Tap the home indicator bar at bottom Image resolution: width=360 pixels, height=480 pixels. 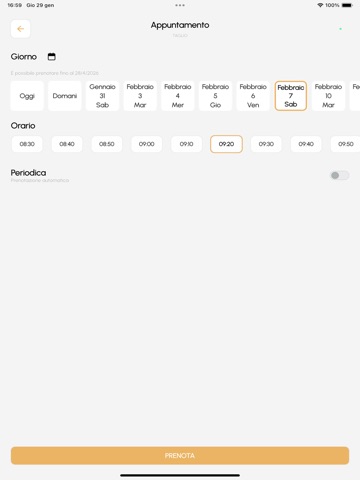coord(180,475)
